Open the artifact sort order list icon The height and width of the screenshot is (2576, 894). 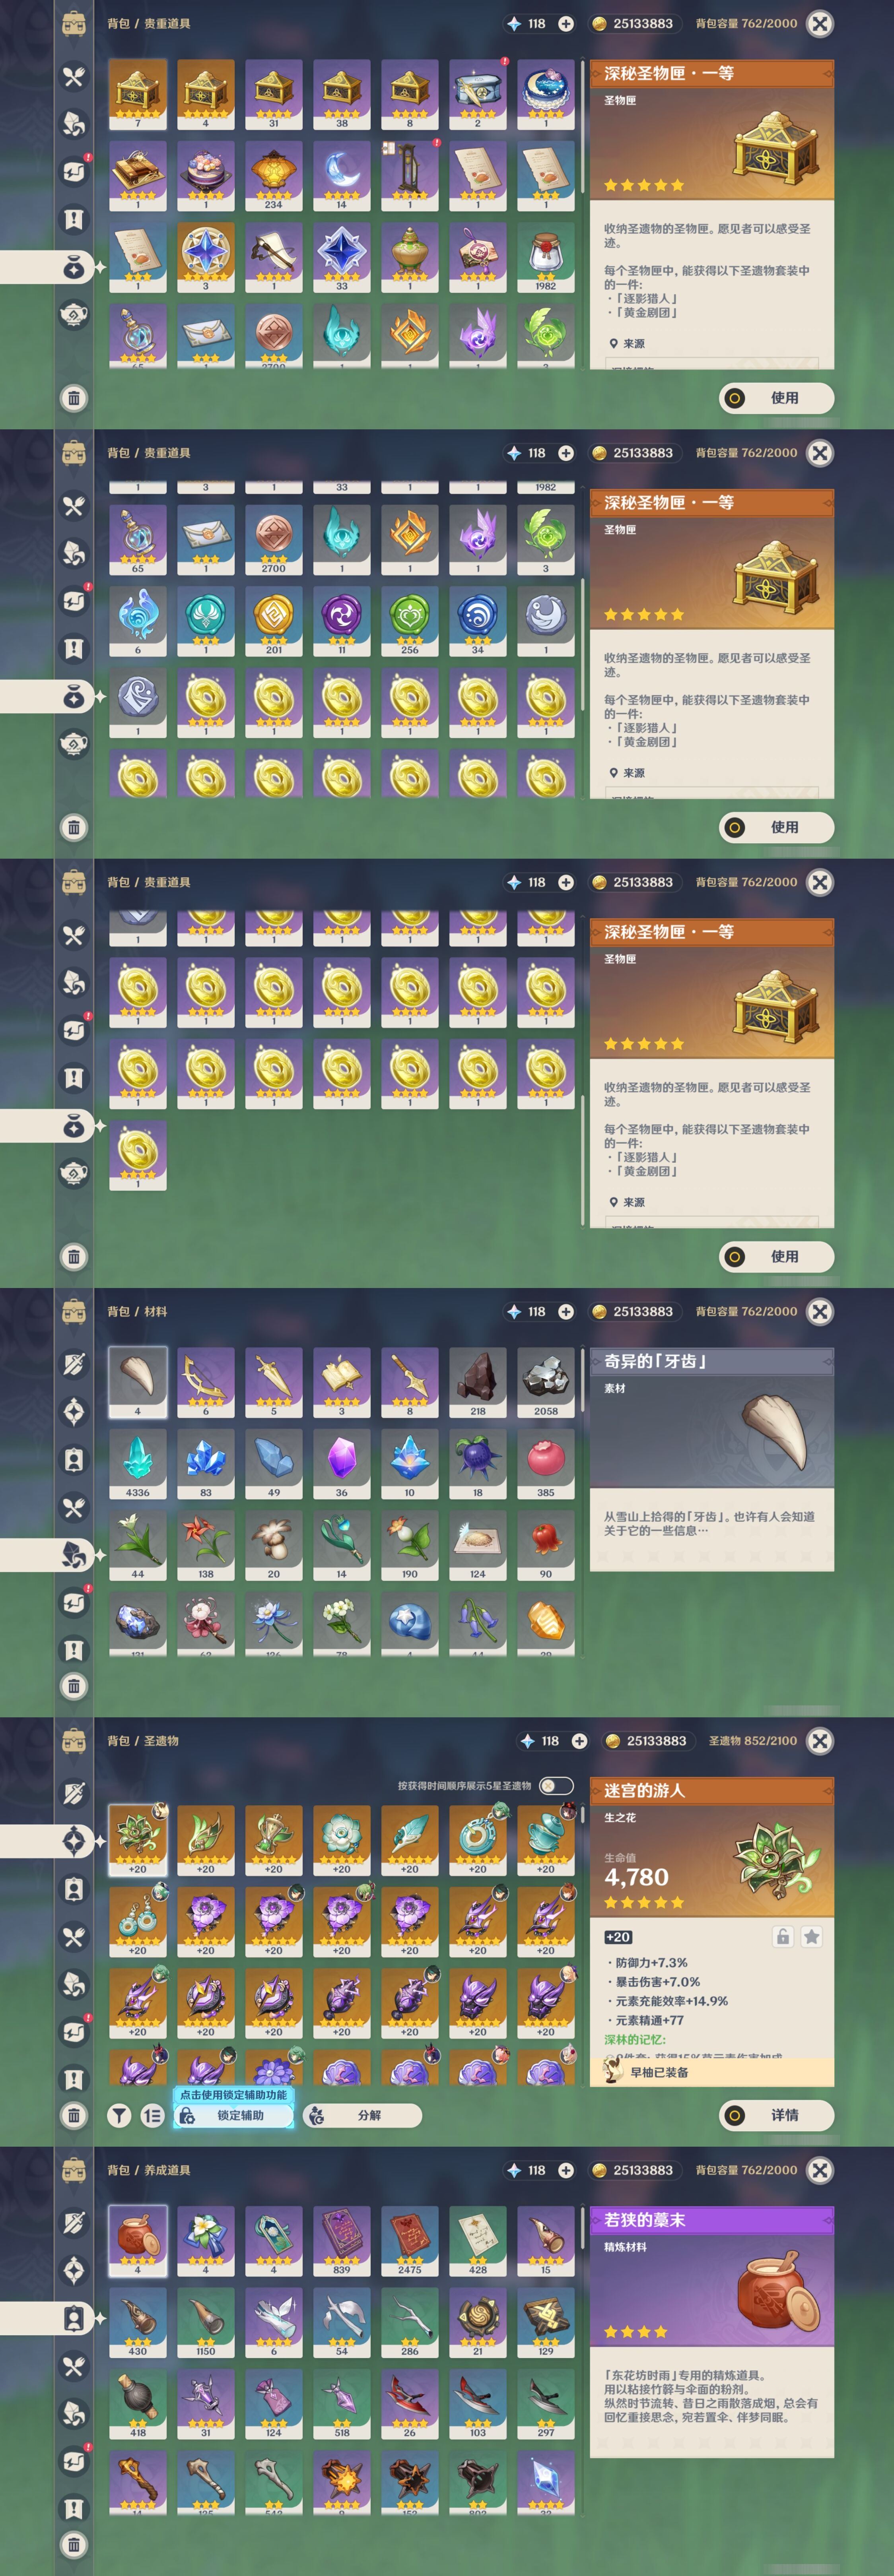(x=152, y=2115)
